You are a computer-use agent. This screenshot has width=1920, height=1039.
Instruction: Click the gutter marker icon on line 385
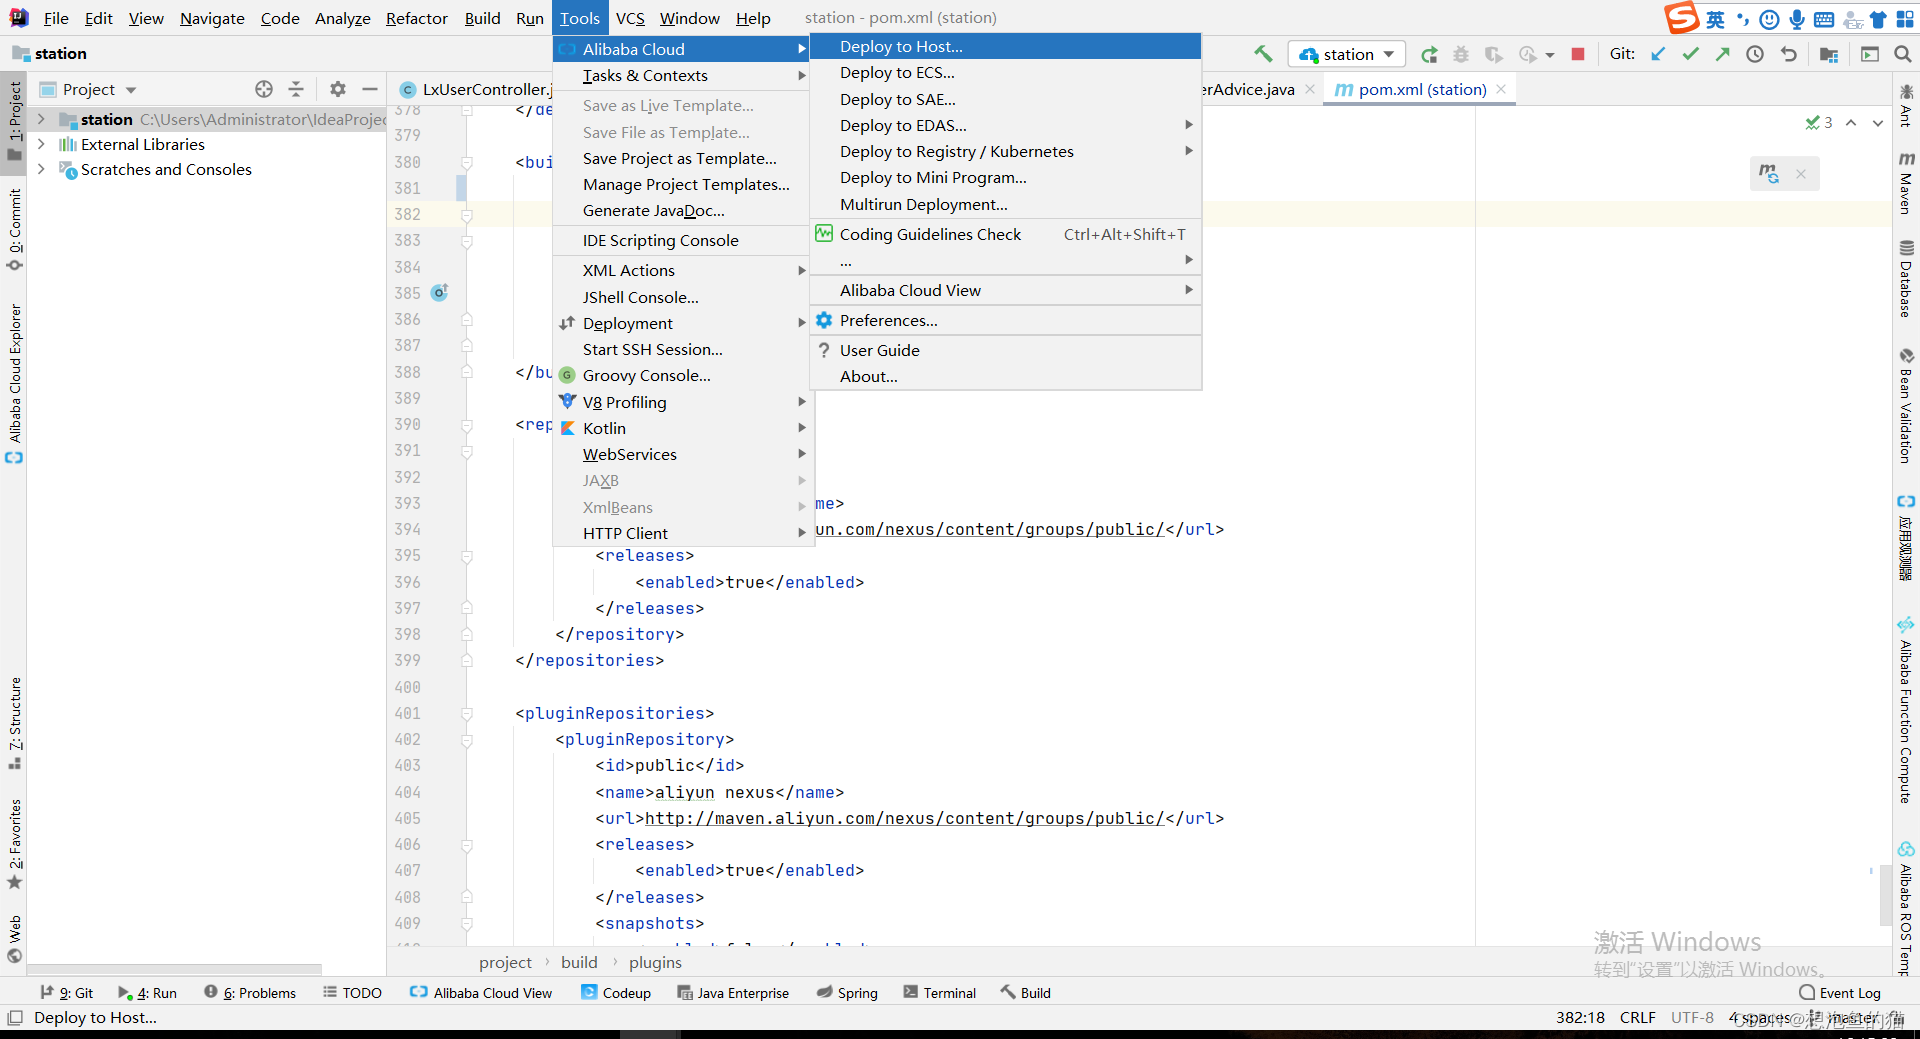[x=439, y=293]
